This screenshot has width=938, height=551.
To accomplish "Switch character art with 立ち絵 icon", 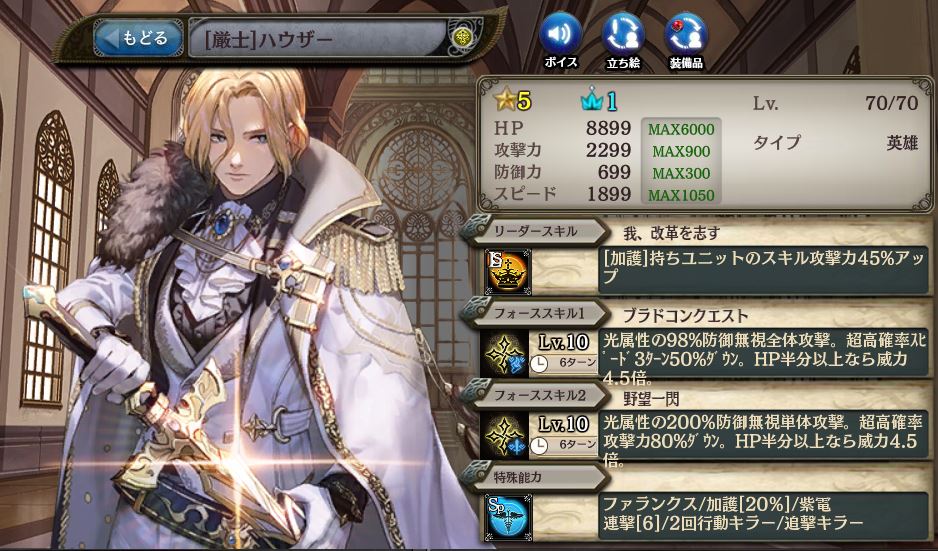I will [x=623, y=34].
